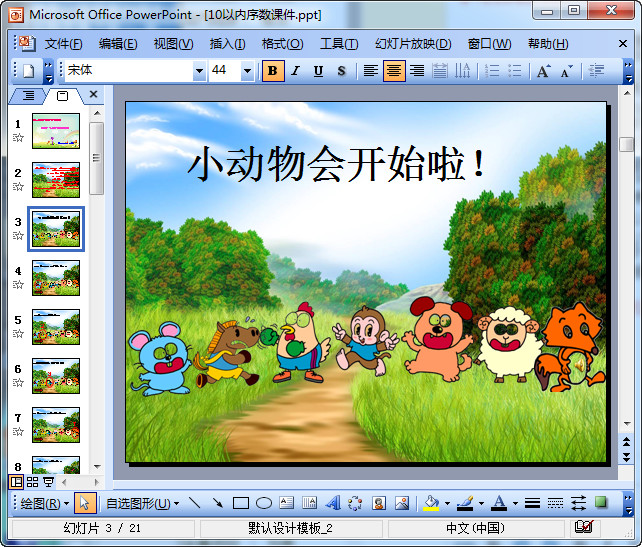Viewport: 642px width, 547px height.
Task: Toggle Italic formatting
Action: 296,71
